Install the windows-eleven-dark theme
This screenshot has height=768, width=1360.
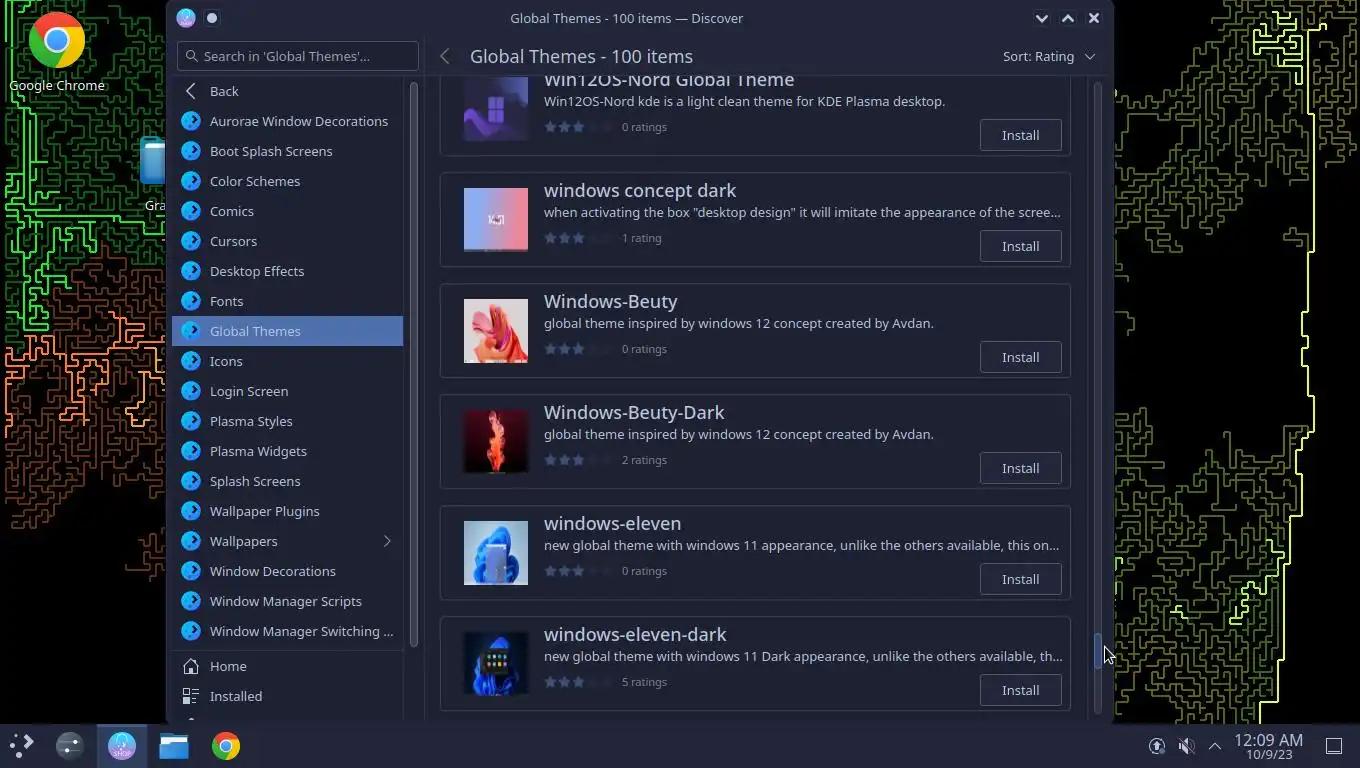click(x=1020, y=690)
